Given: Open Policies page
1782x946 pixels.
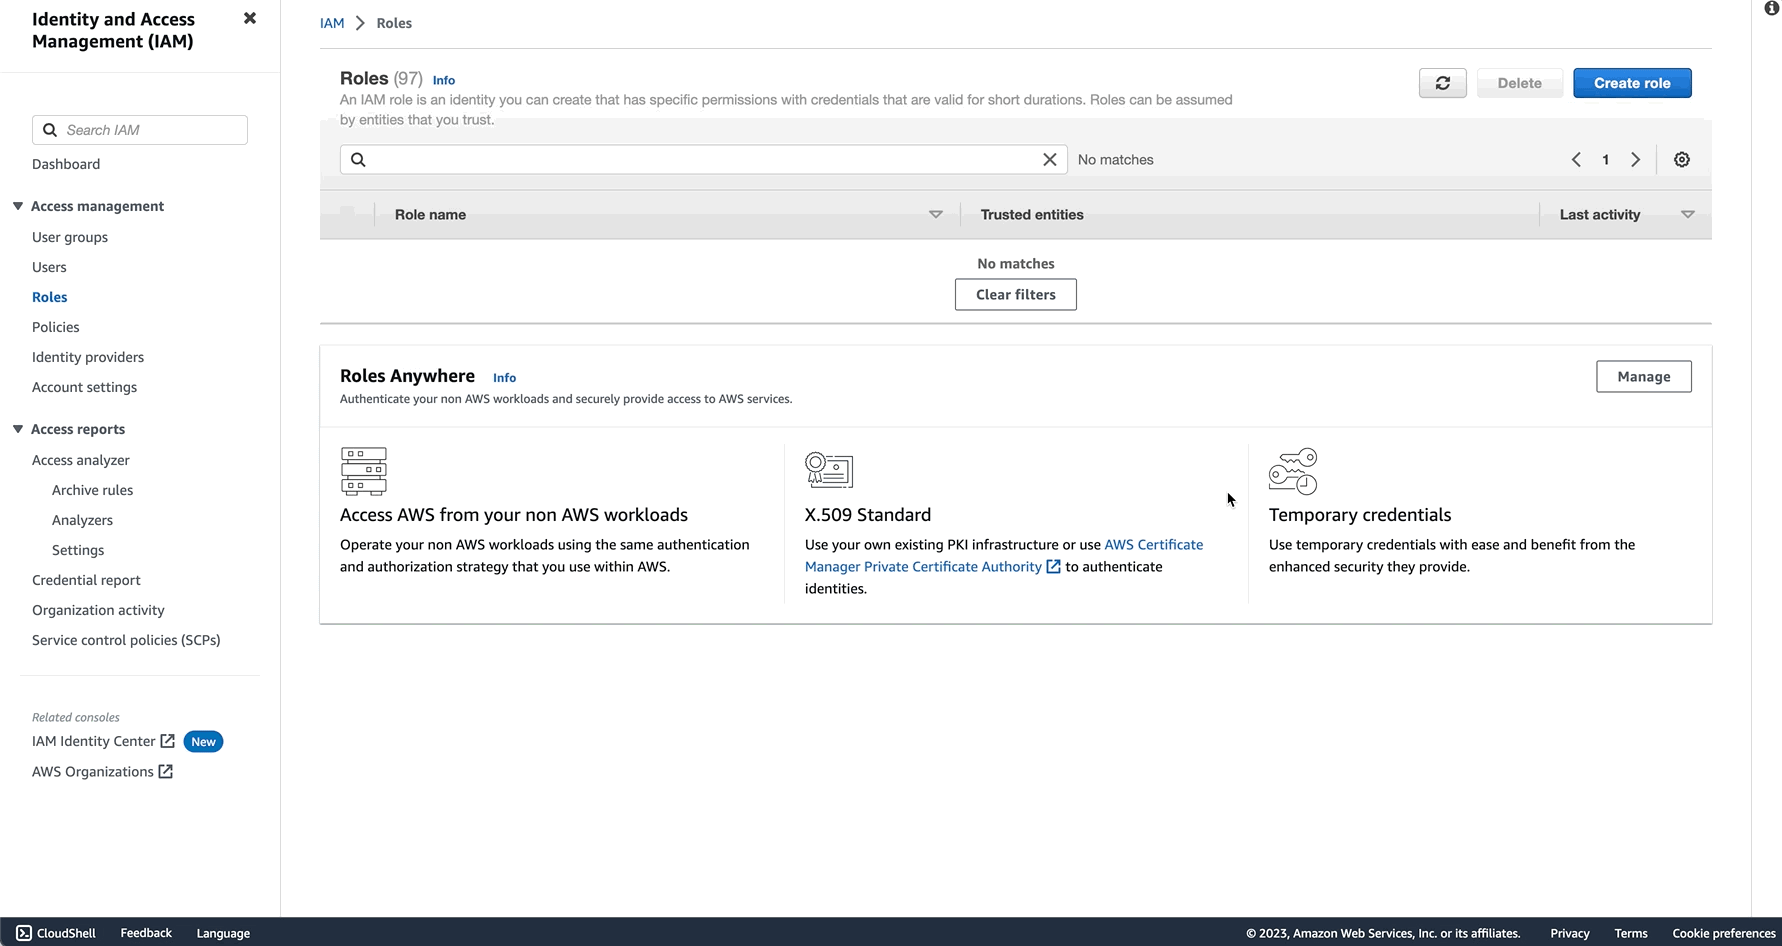Looking at the screenshot, I should tap(56, 327).
